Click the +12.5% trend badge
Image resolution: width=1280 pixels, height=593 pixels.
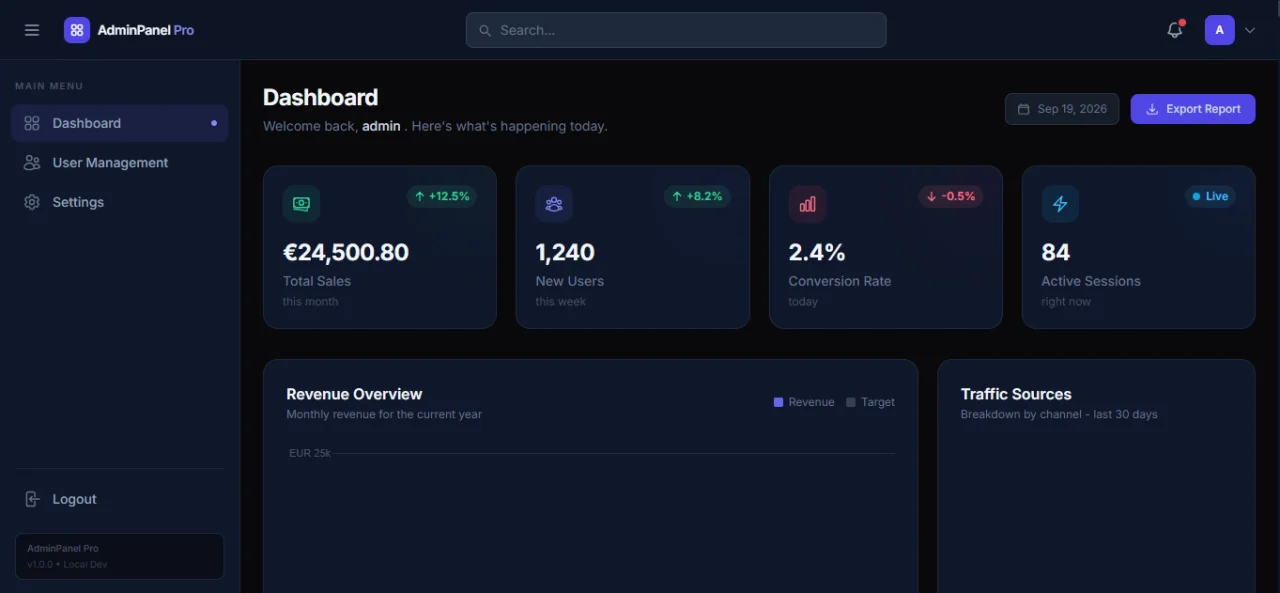(x=442, y=196)
